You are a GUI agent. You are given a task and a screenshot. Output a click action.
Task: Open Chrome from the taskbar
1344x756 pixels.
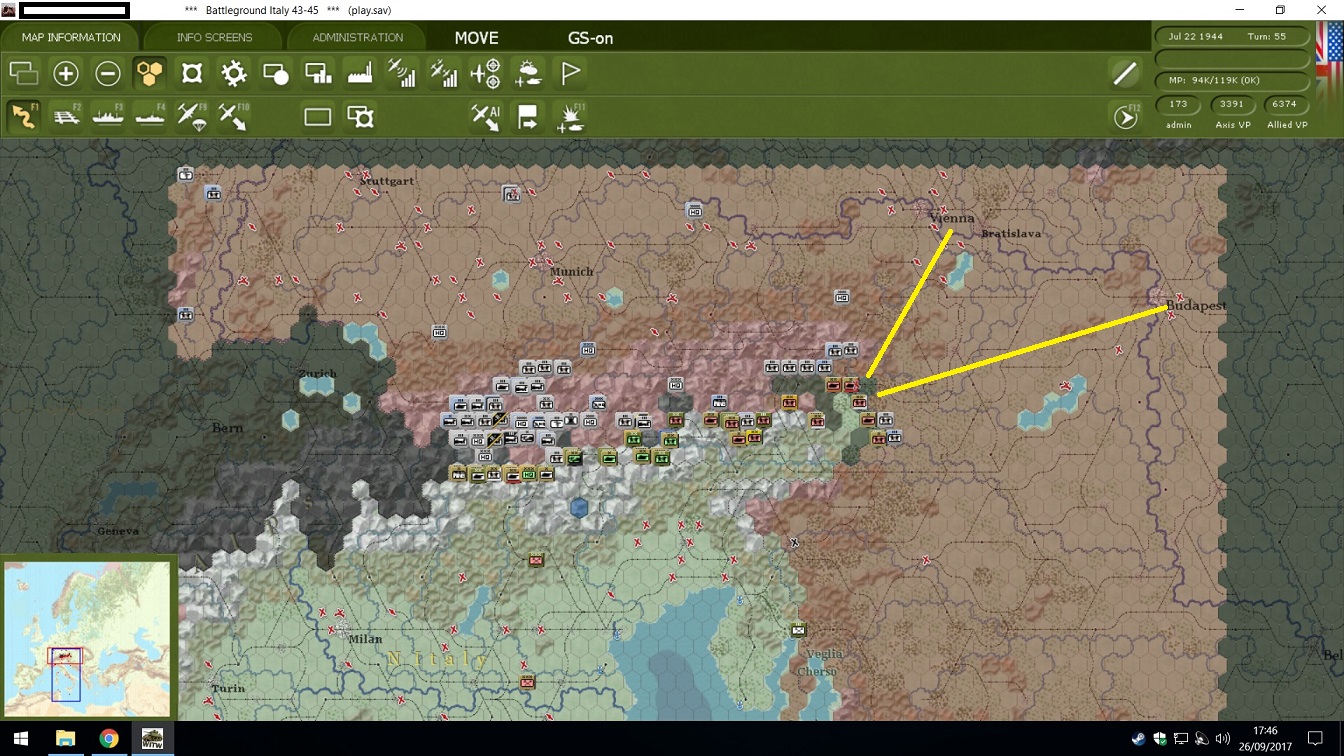109,739
